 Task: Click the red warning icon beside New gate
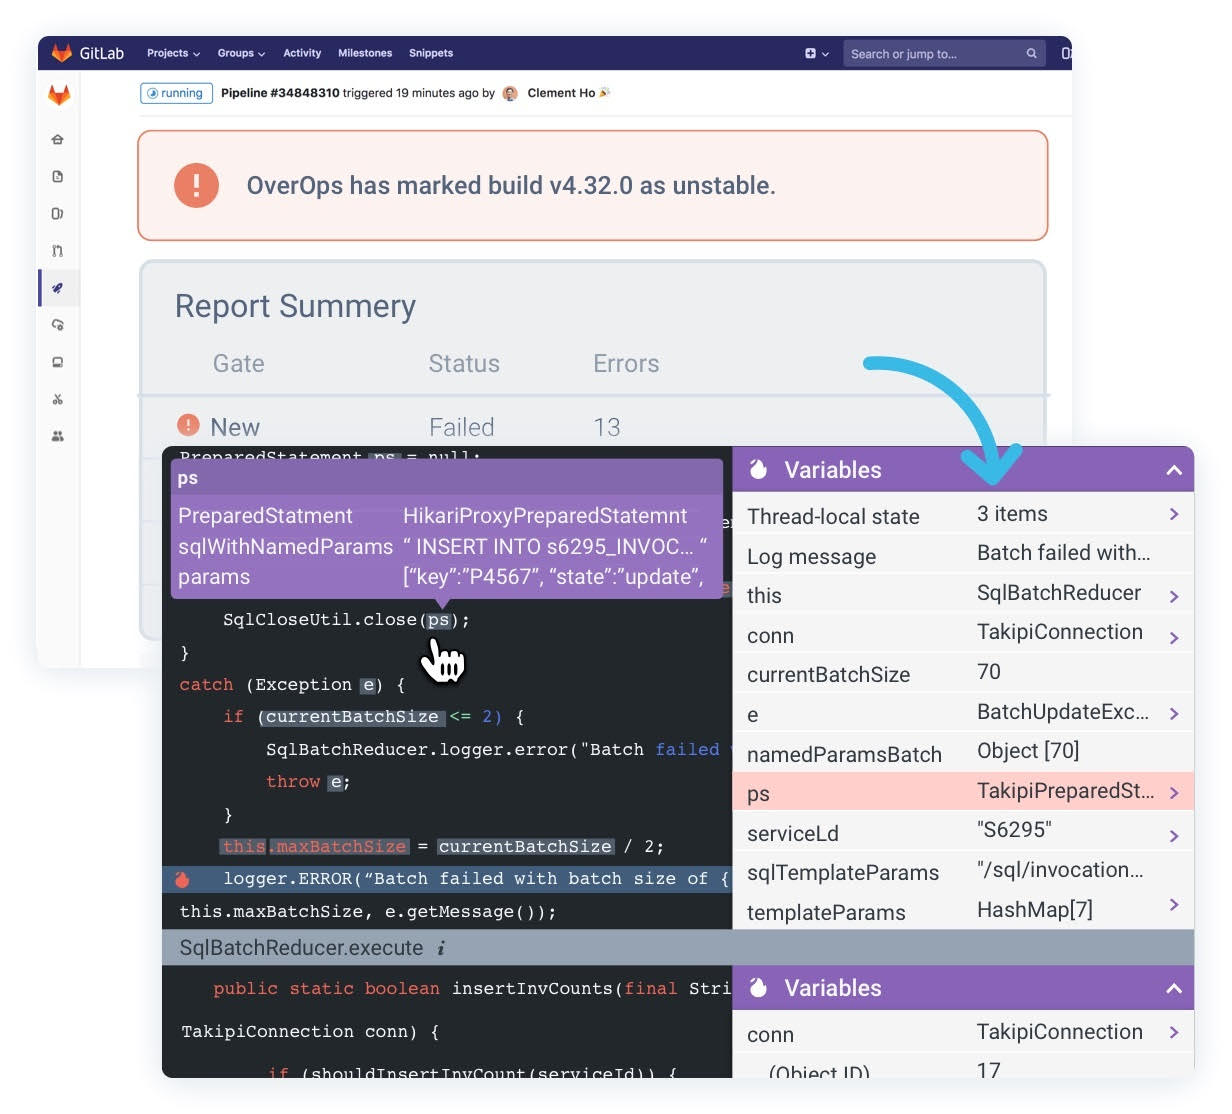pyautogui.click(x=188, y=425)
